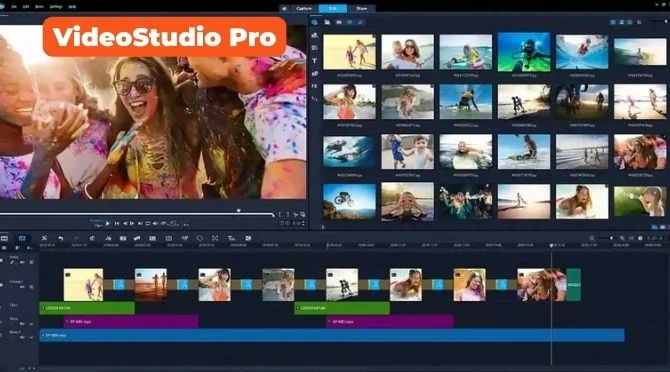Click the import media folder icon
This screenshot has width=670, height=372.
327,22
